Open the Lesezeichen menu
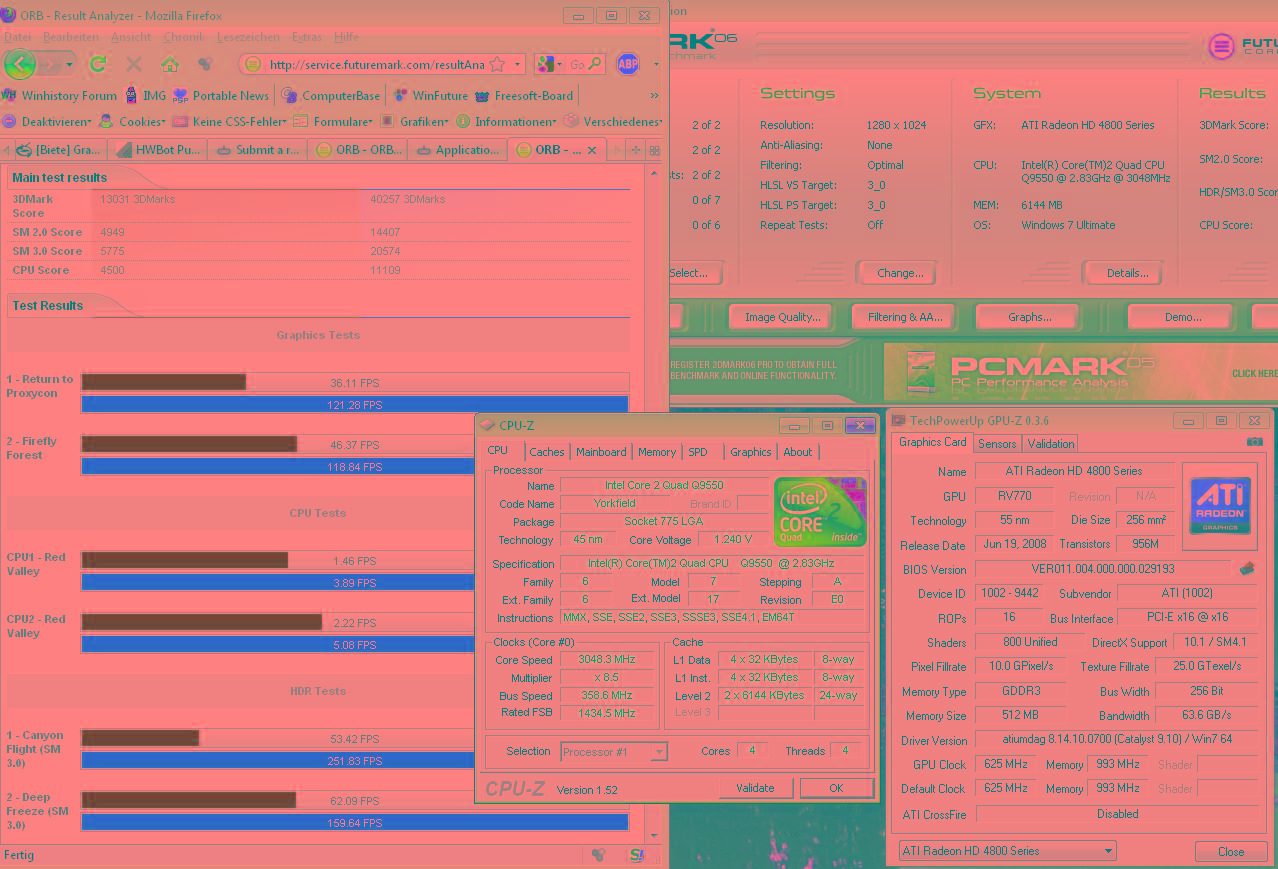 point(248,37)
